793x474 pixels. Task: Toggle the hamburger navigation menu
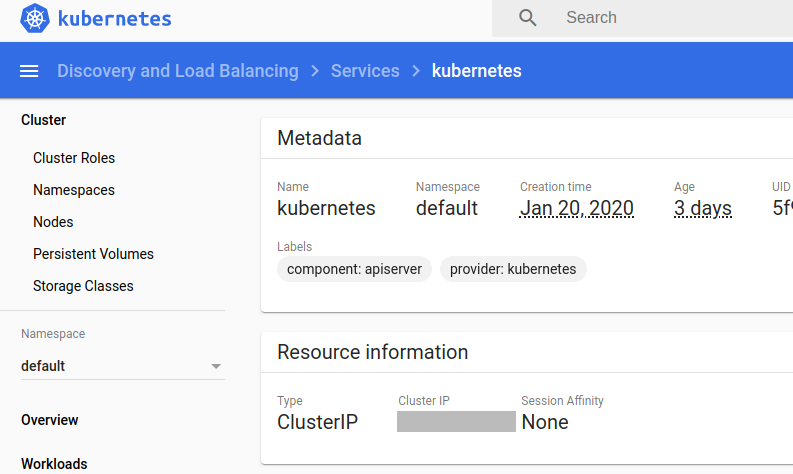30,71
